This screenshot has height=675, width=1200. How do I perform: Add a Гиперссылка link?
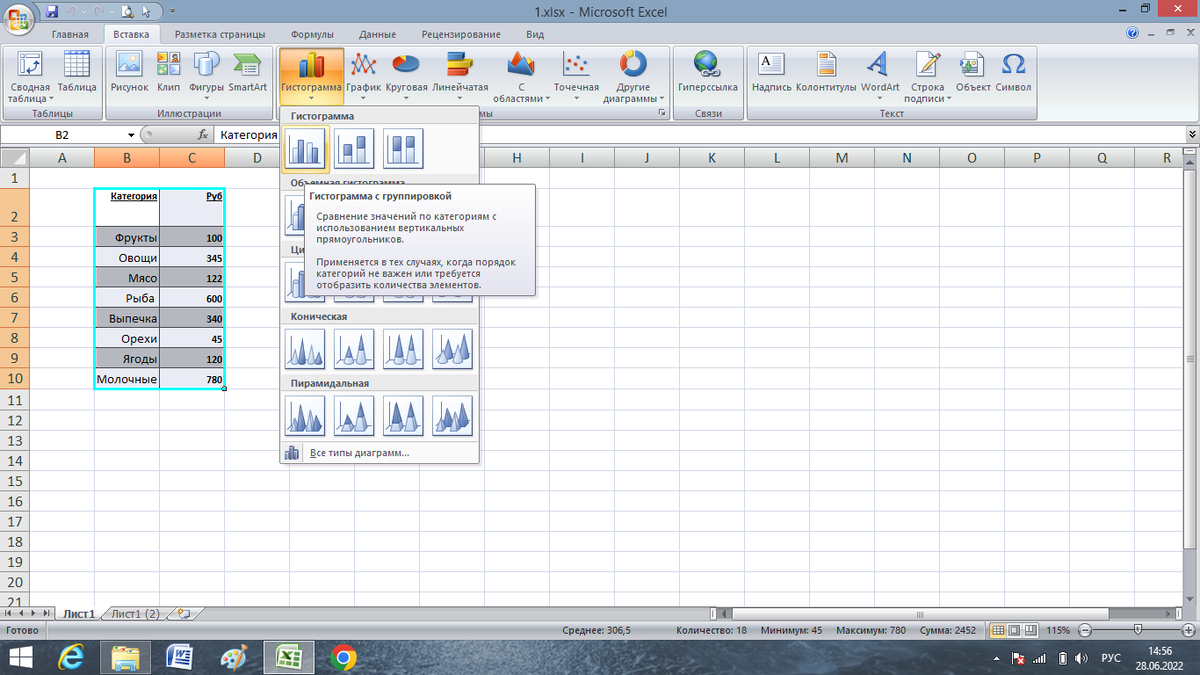[x=707, y=72]
